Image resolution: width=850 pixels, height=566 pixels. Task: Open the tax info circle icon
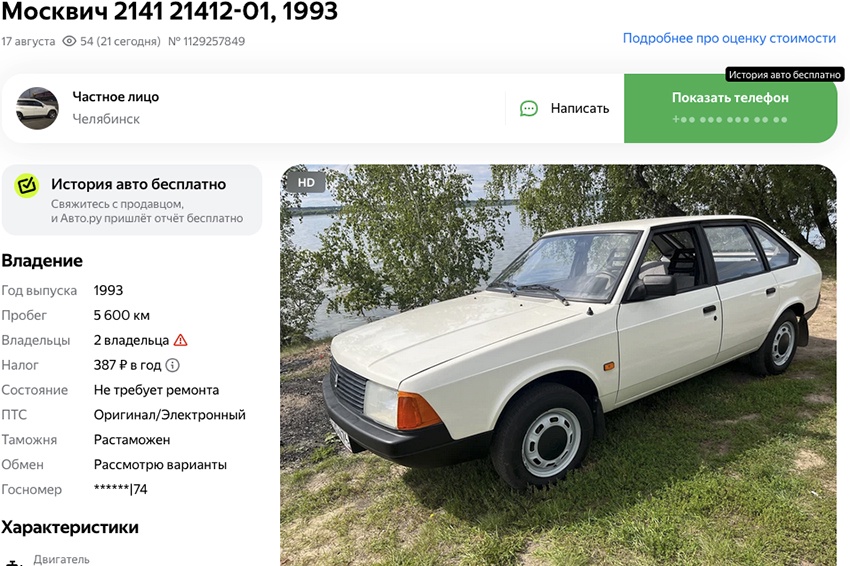point(172,365)
